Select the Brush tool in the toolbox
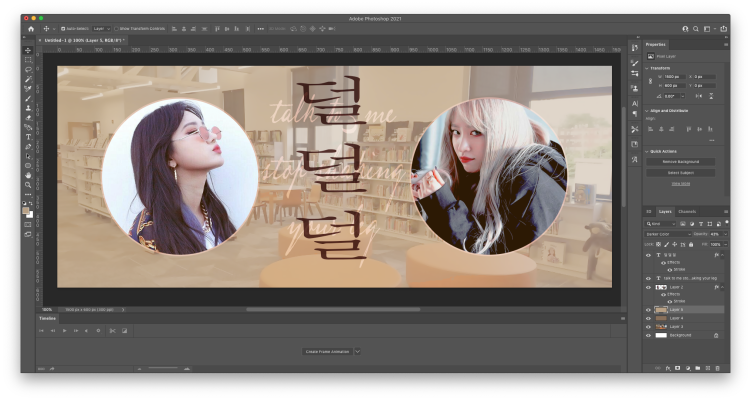The width and height of the screenshot is (751, 400). [28, 98]
